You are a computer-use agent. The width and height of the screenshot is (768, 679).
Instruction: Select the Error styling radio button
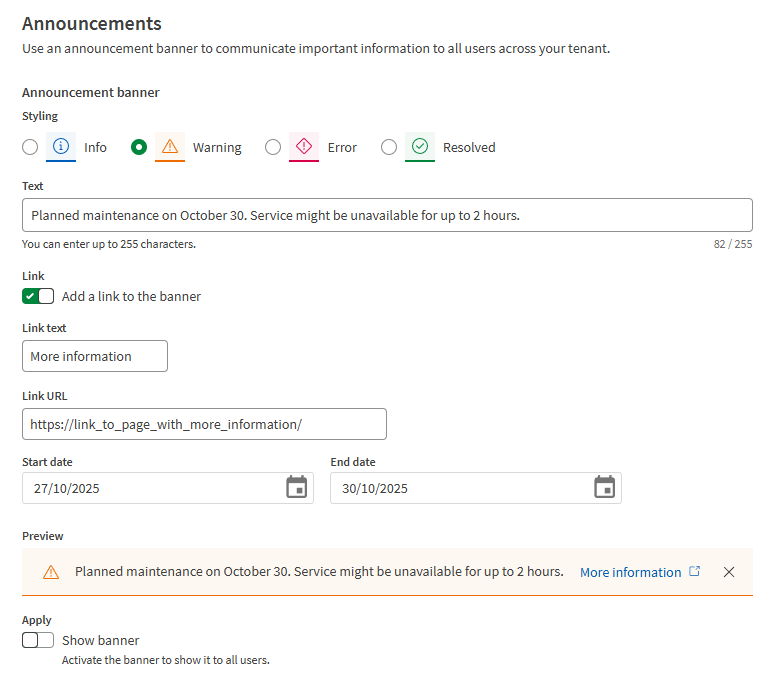point(273,147)
